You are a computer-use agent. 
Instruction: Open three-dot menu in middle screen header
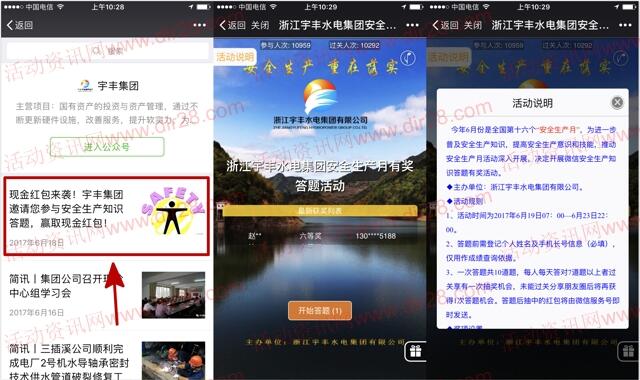(412, 25)
